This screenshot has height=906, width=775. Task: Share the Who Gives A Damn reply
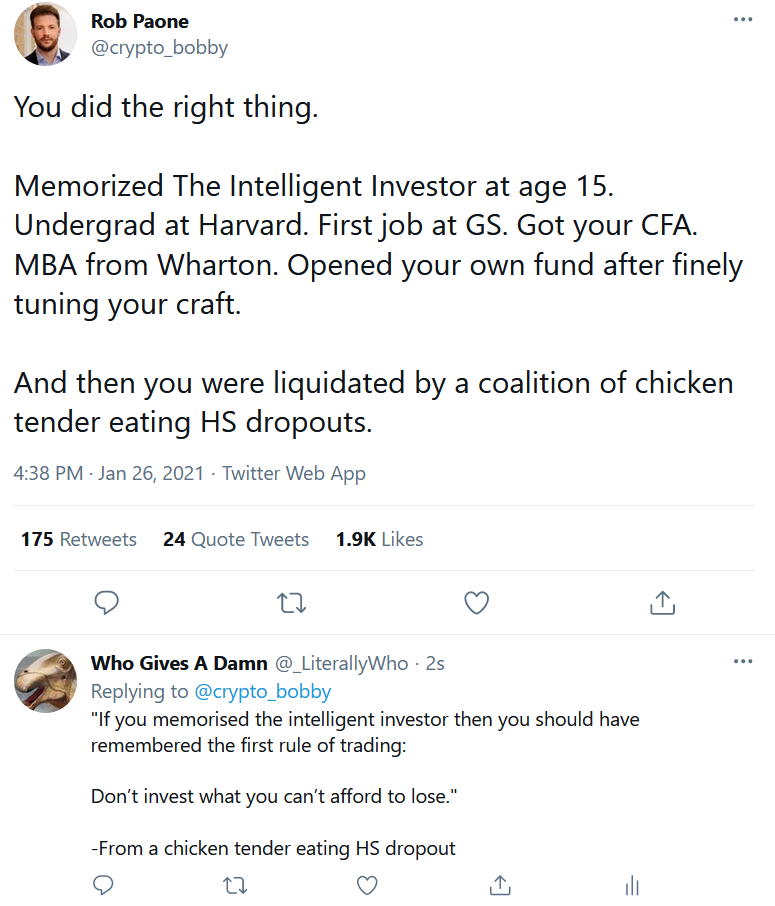499,885
